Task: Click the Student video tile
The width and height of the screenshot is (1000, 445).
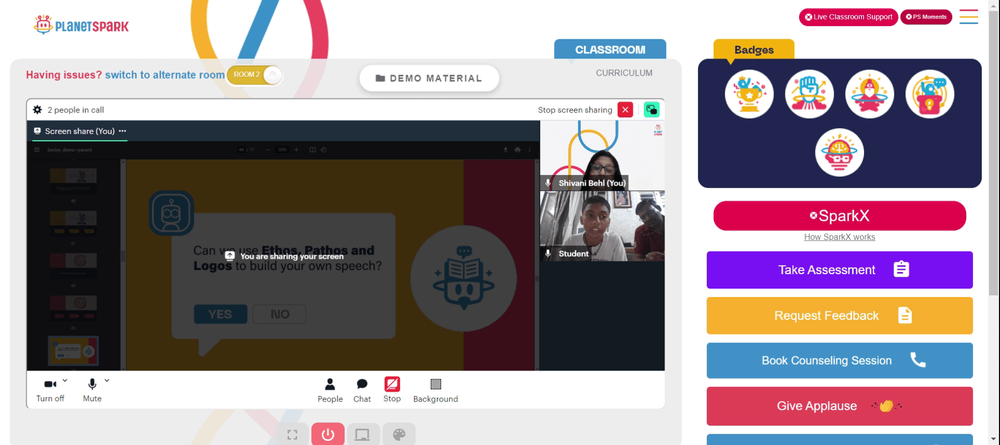Action: click(602, 226)
